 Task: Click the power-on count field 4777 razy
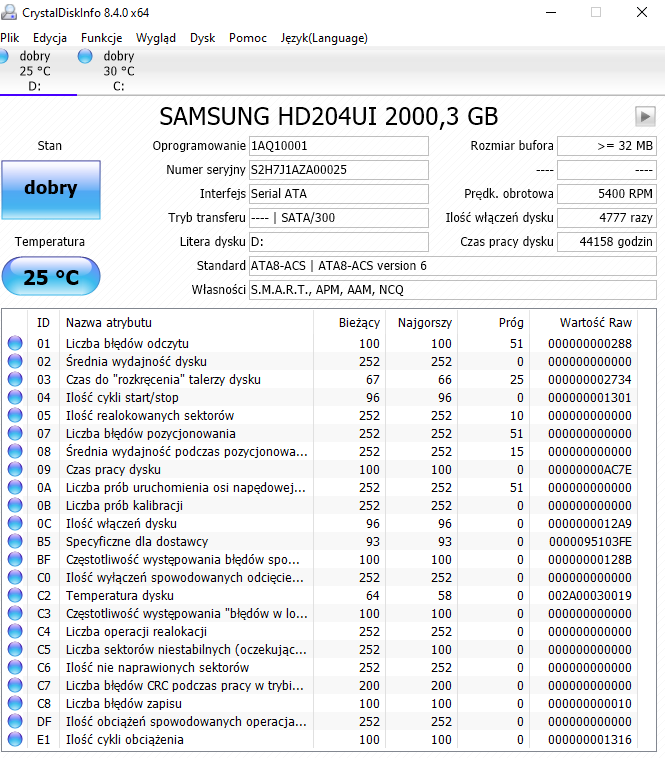(x=607, y=218)
